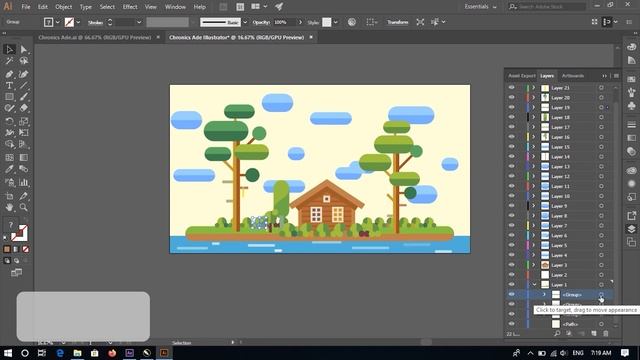Set fill to None in toolbox
Screen dimensions: 640x360
tap(26, 249)
